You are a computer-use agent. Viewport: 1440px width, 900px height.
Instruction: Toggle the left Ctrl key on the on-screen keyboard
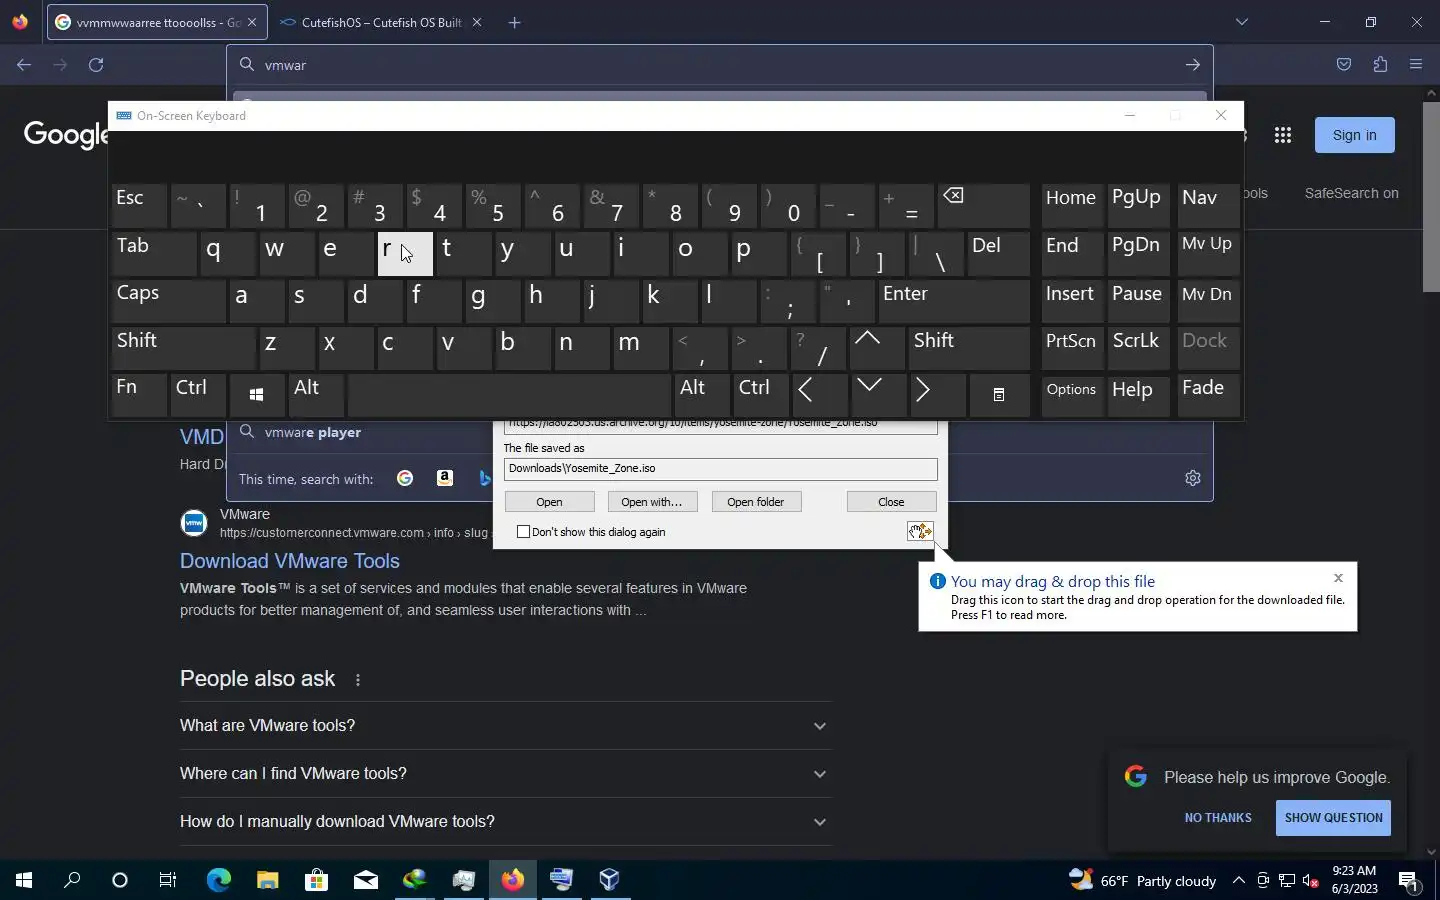pos(198,394)
